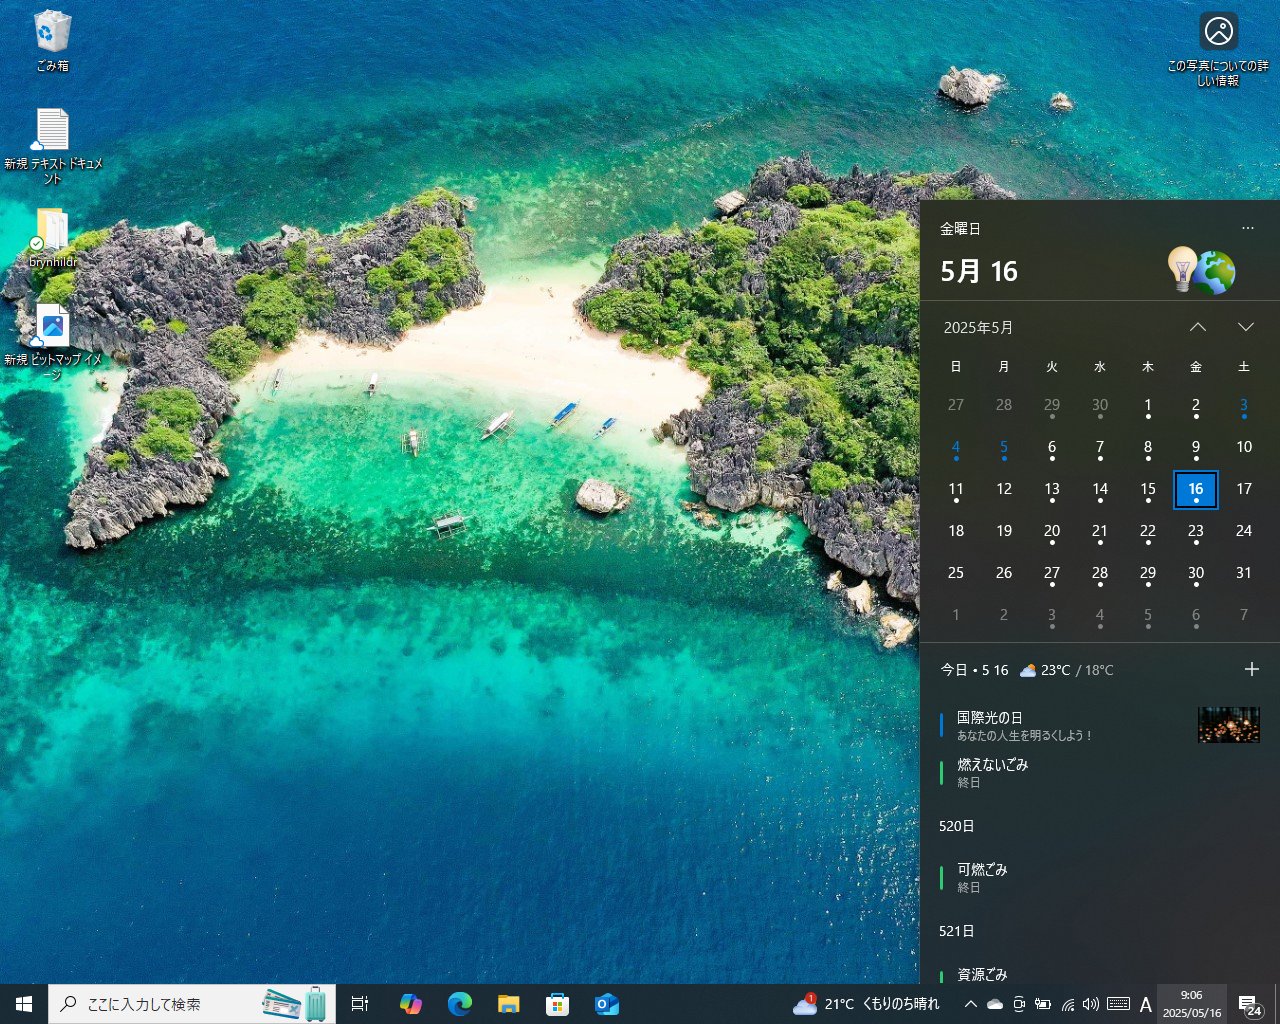Open File Explorer from the taskbar
The image size is (1280, 1024).
(508, 1003)
